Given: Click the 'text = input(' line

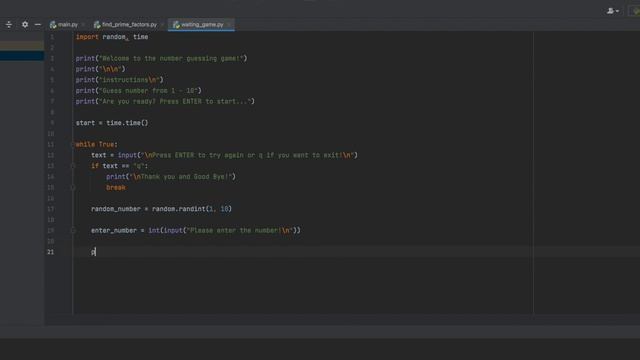Looking at the screenshot, I should tap(224, 155).
